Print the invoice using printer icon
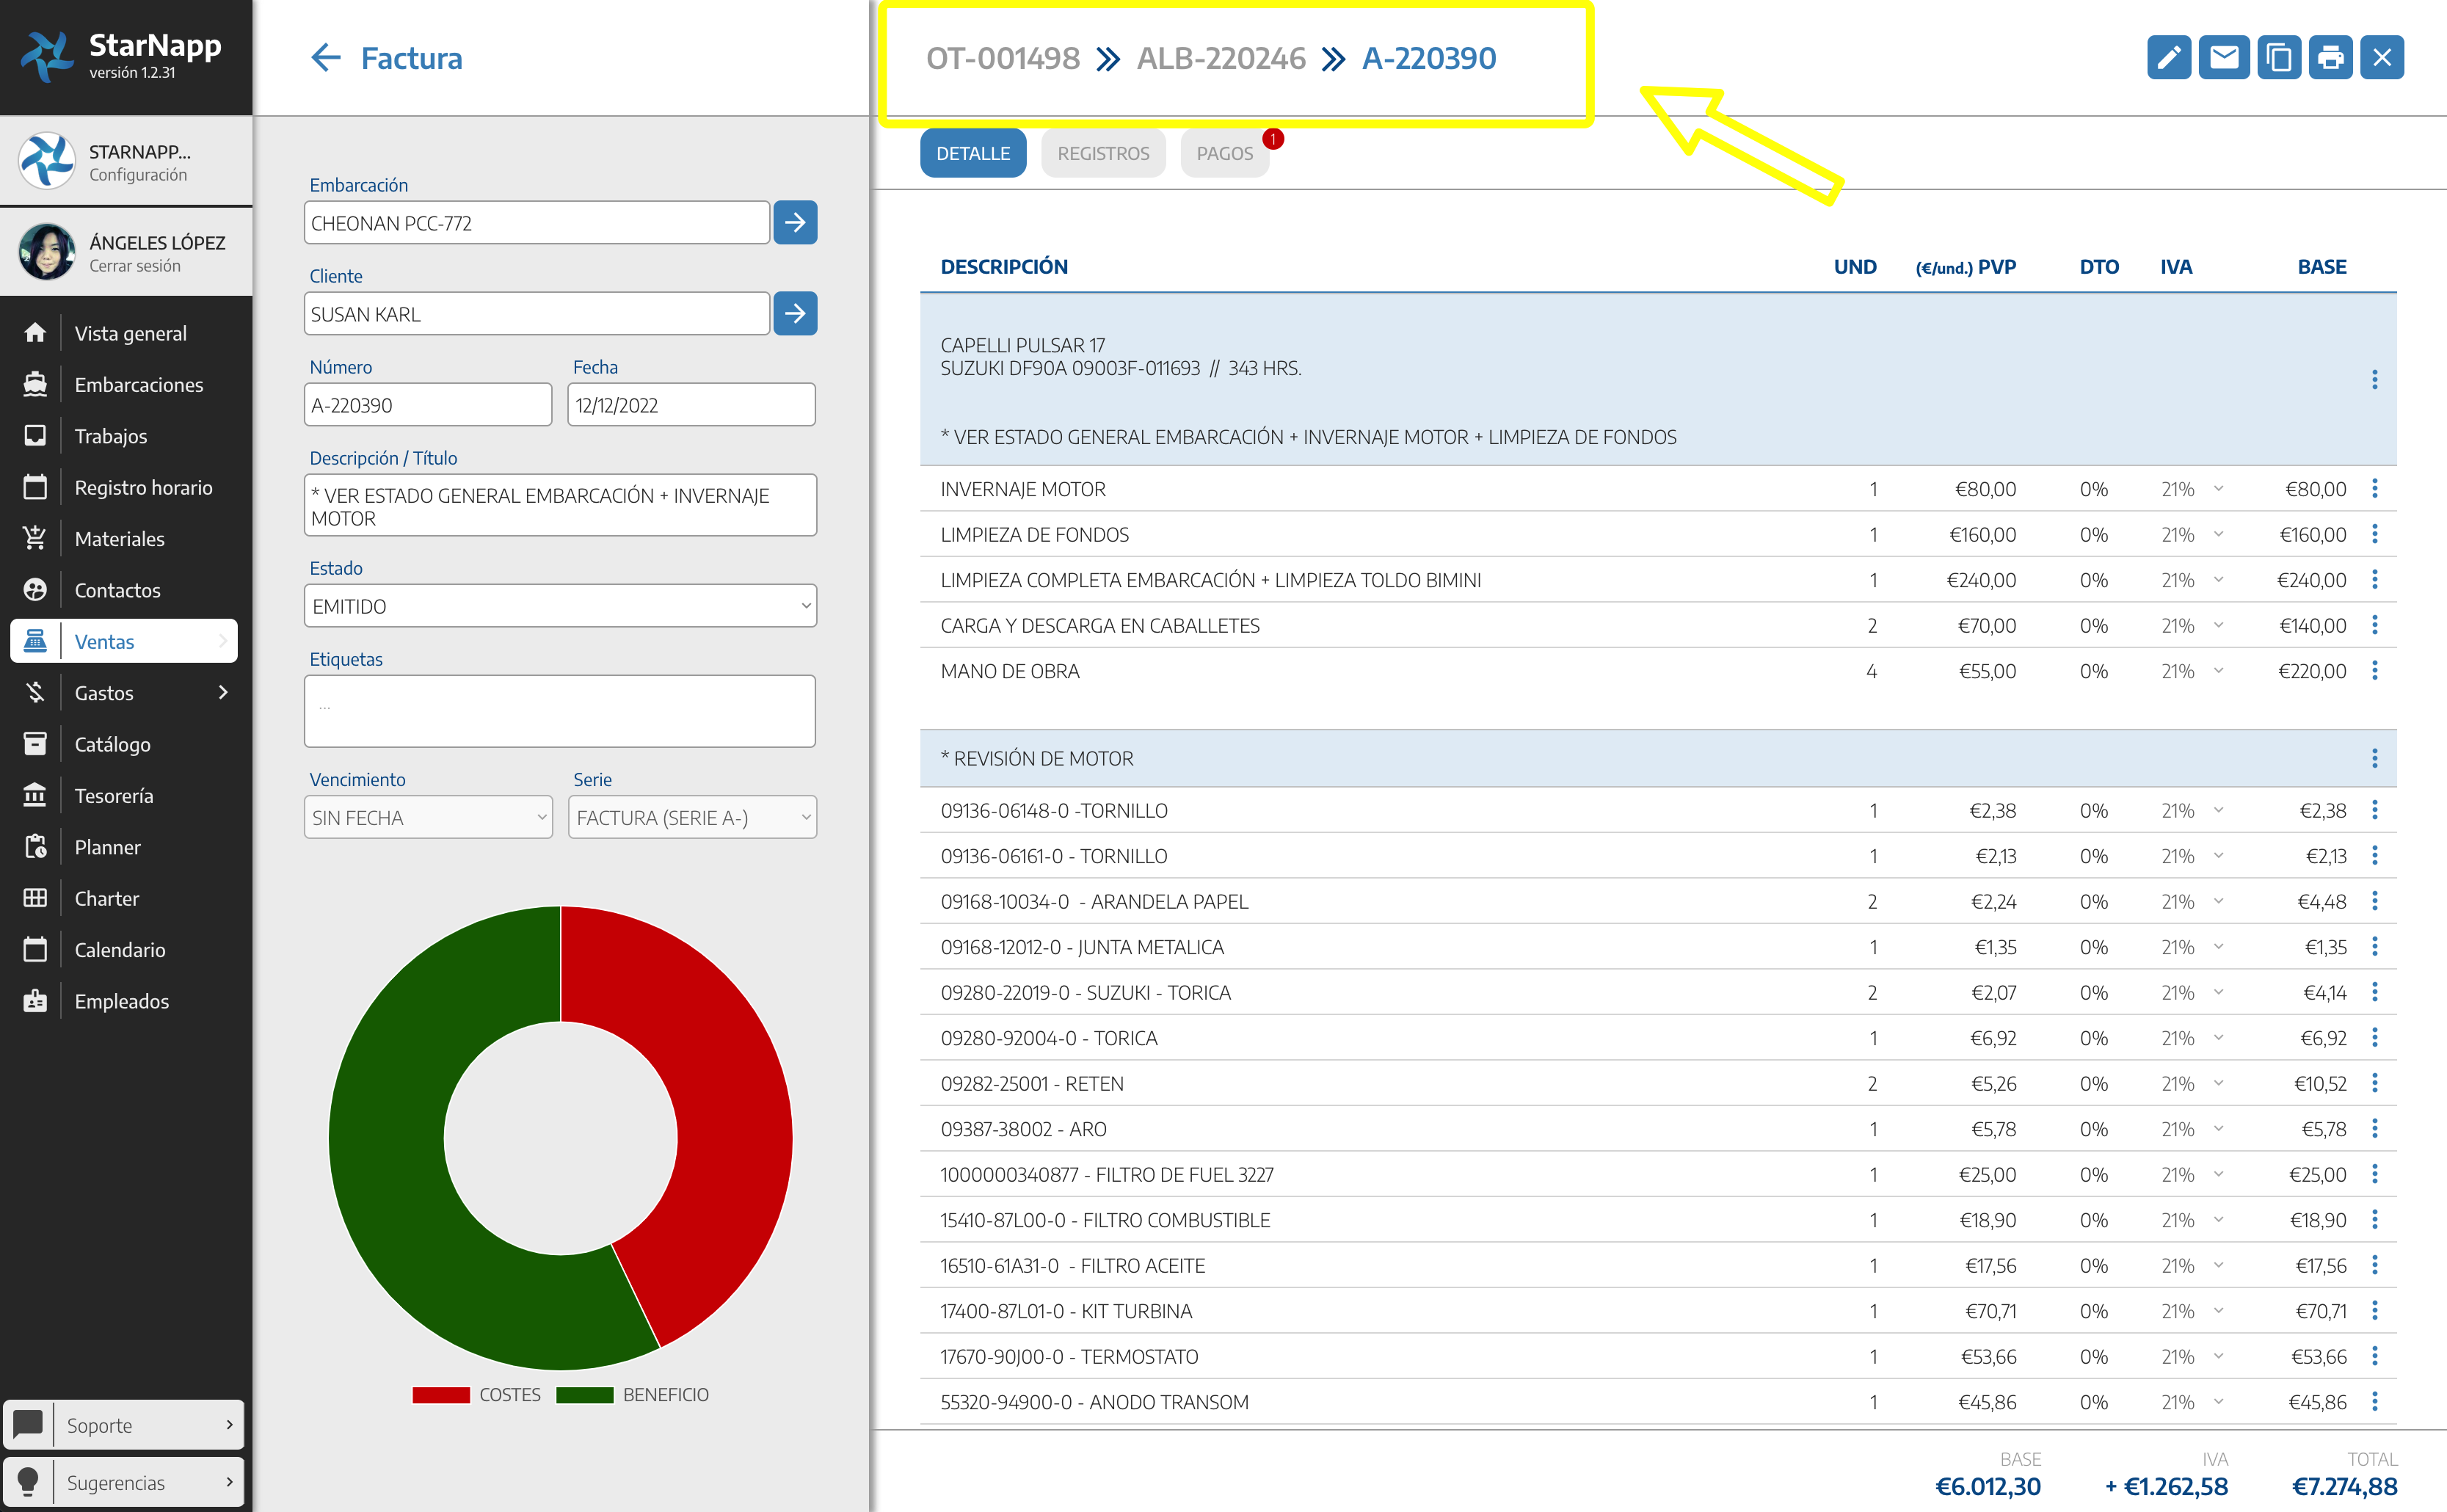This screenshot has height=1512, width=2447. 2330,58
